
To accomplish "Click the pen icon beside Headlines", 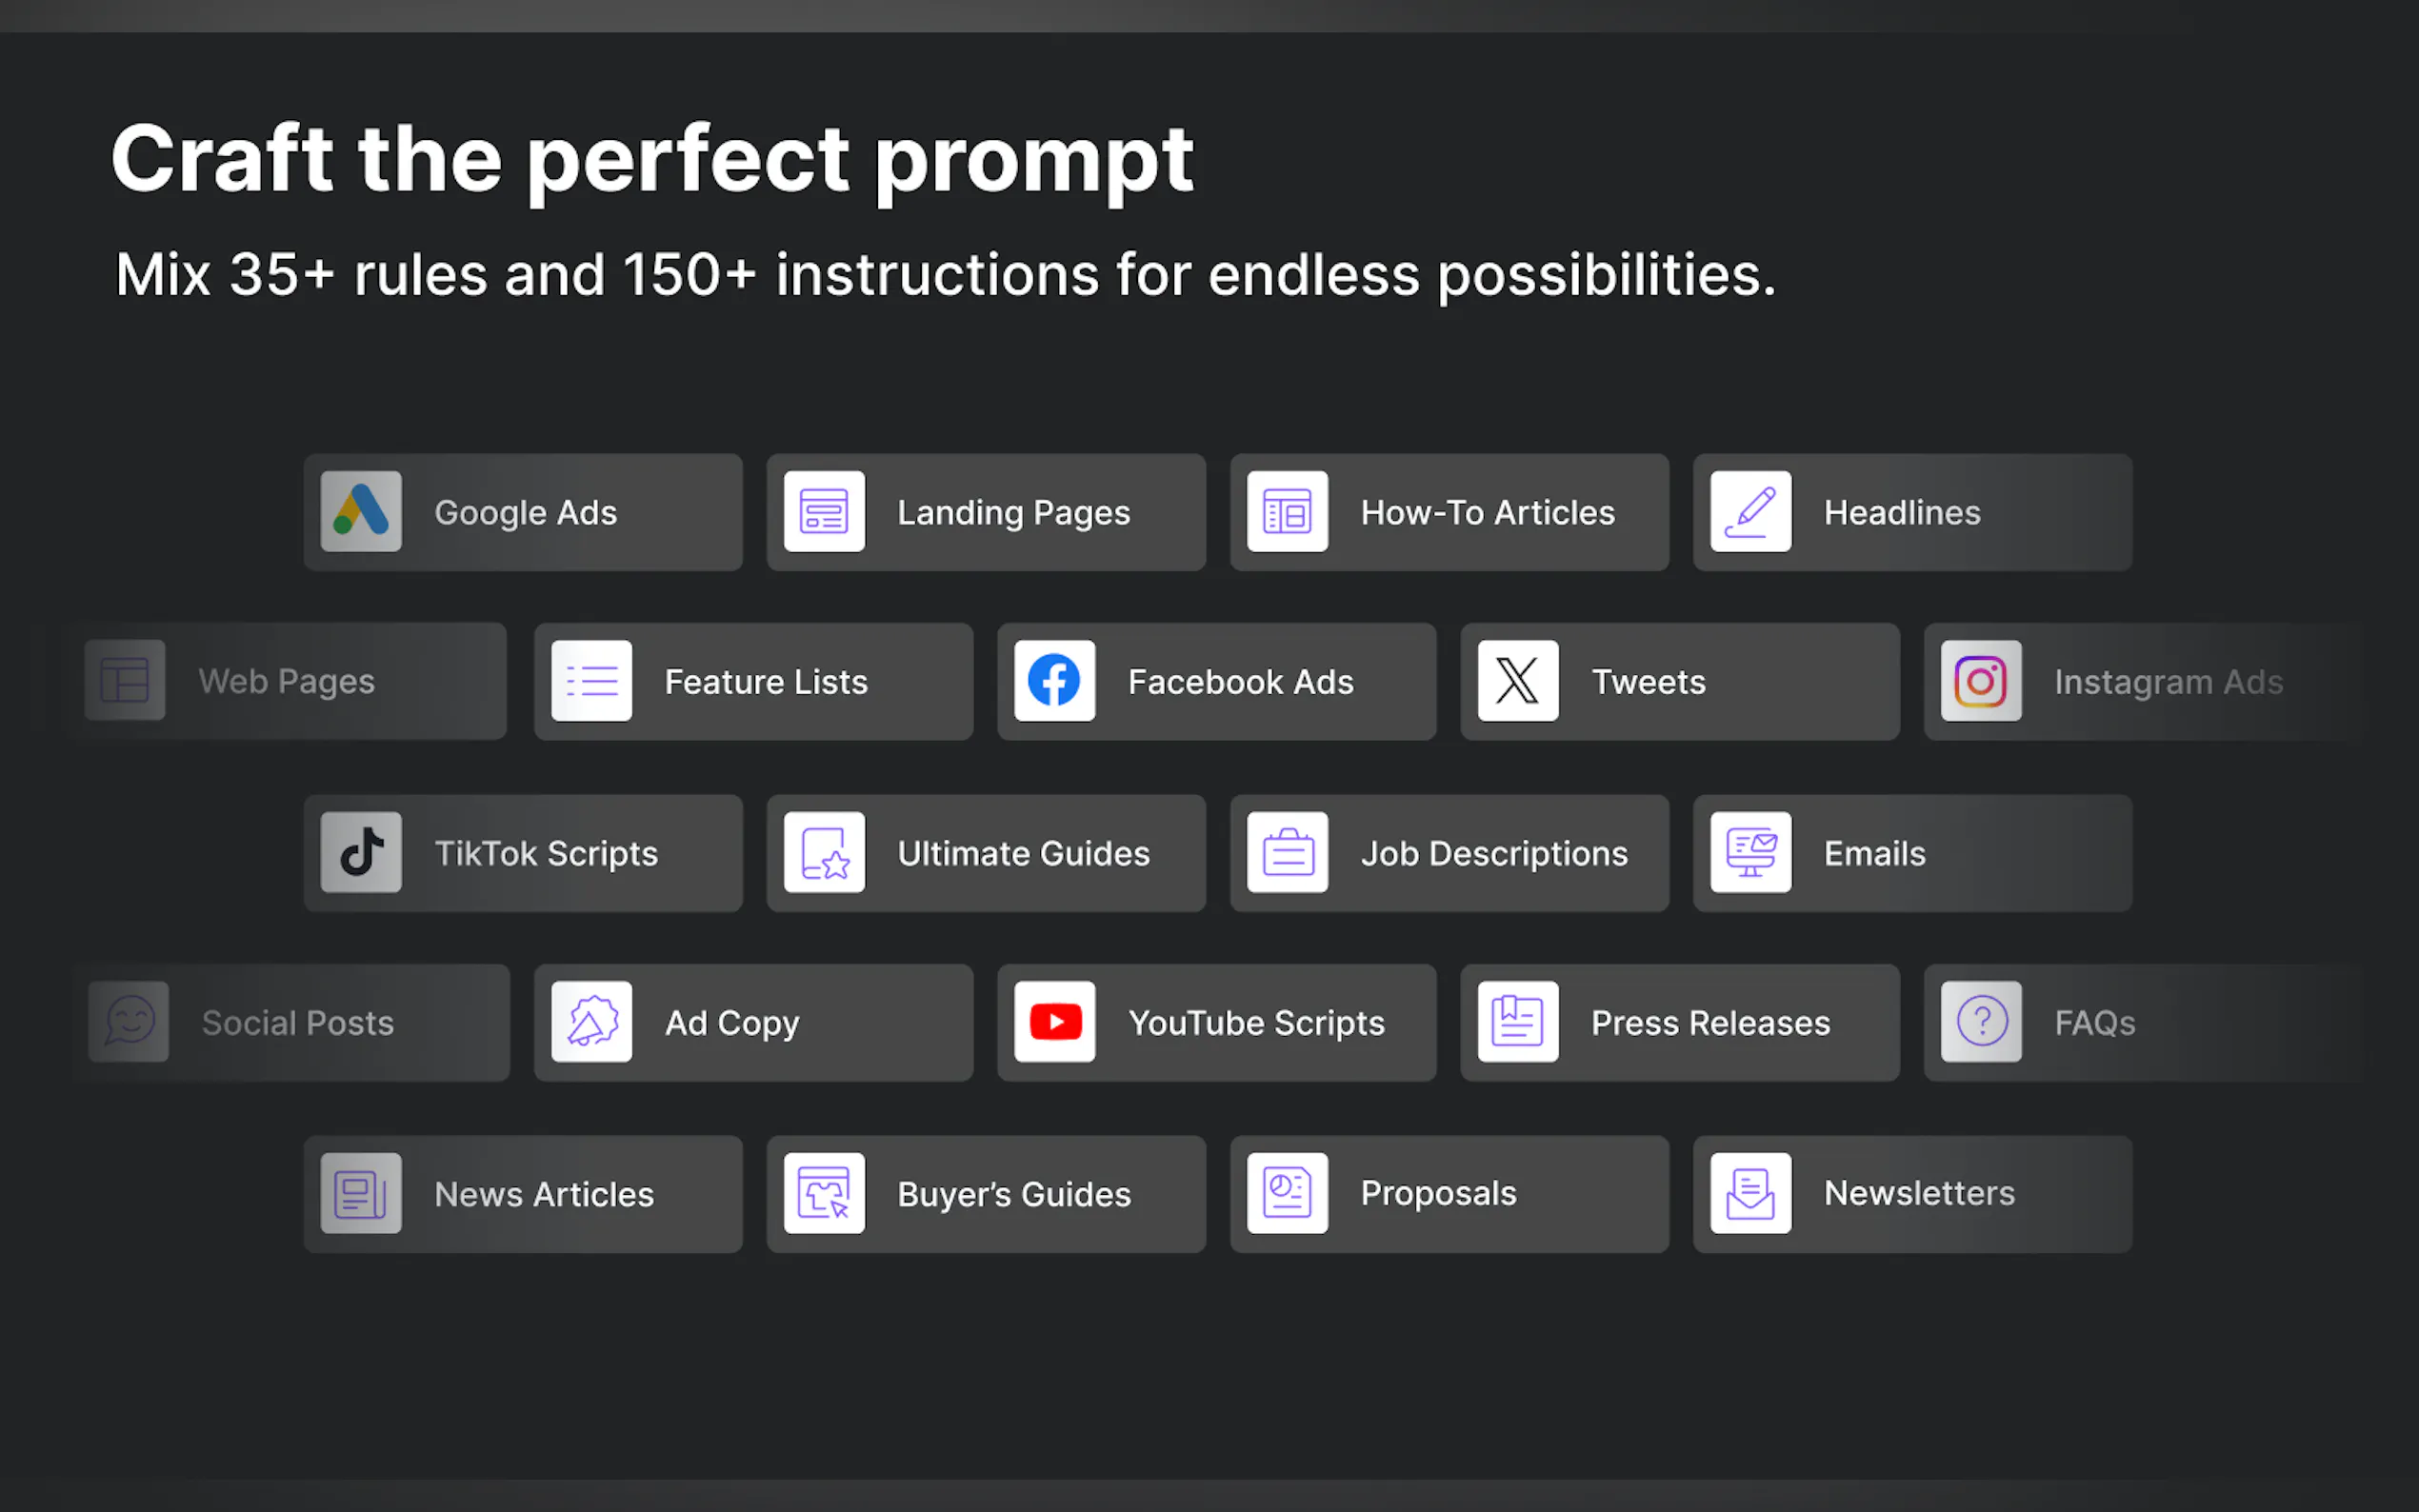I will pos(1750,512).
